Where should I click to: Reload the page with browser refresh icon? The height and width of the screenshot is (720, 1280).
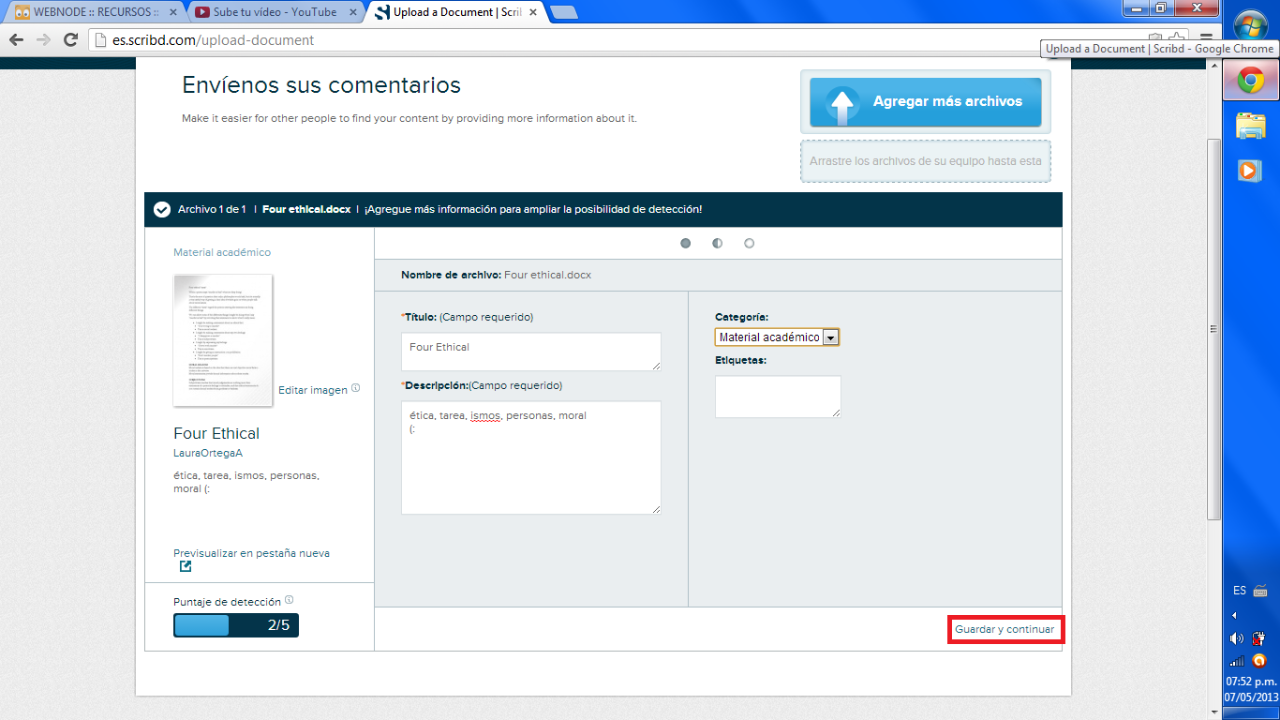click(x=70, y=40)
